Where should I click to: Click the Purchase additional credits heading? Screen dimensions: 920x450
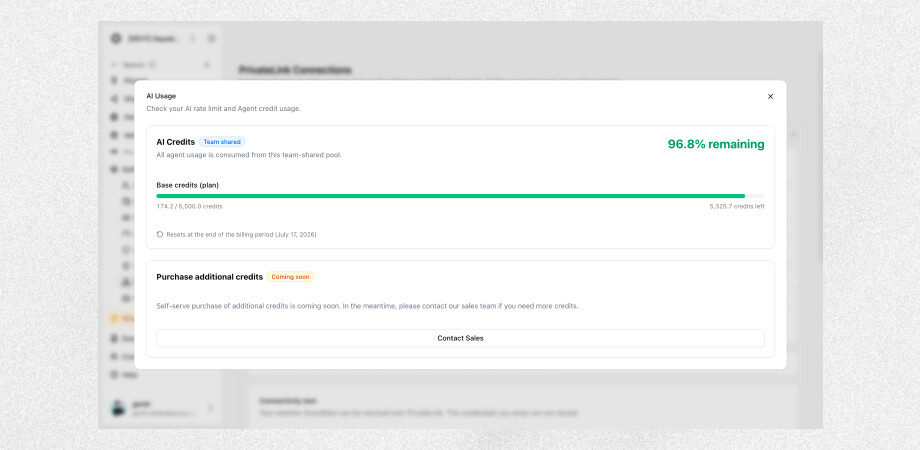point(209,277)
